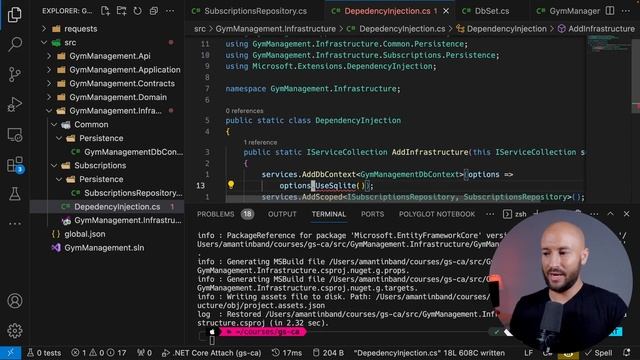The image size is (640, 360).
Task: Close the bottom panel
Action: click(627, 214)
